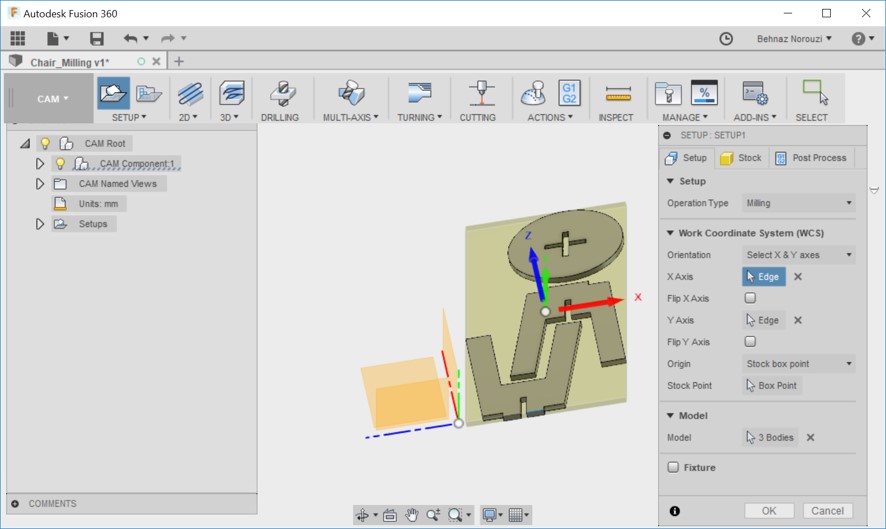This screenshot has height=529, width=886.
Task: Collapse the CAM Root tree node
Action: coord(25,144)
